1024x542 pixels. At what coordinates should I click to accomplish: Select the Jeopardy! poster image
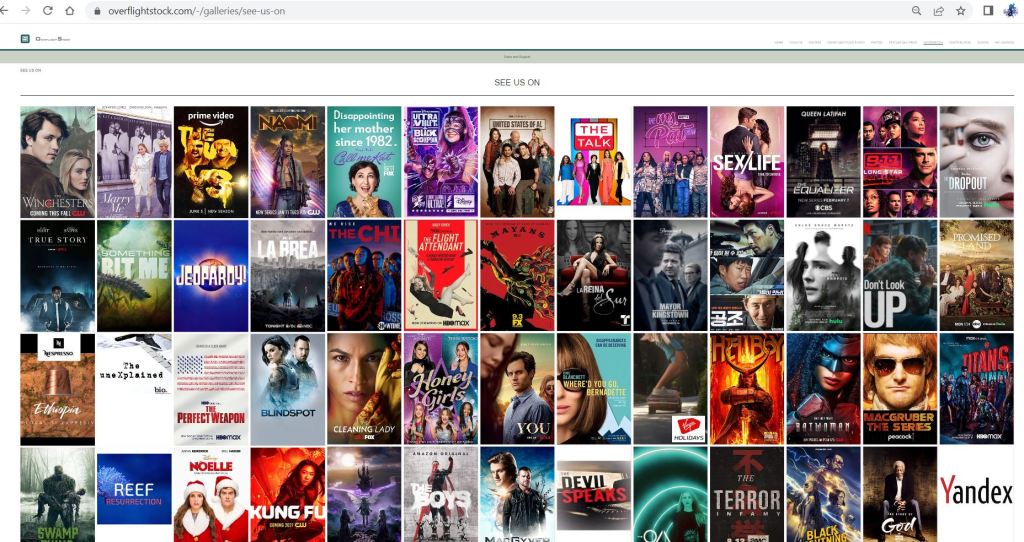click(210, 276)
